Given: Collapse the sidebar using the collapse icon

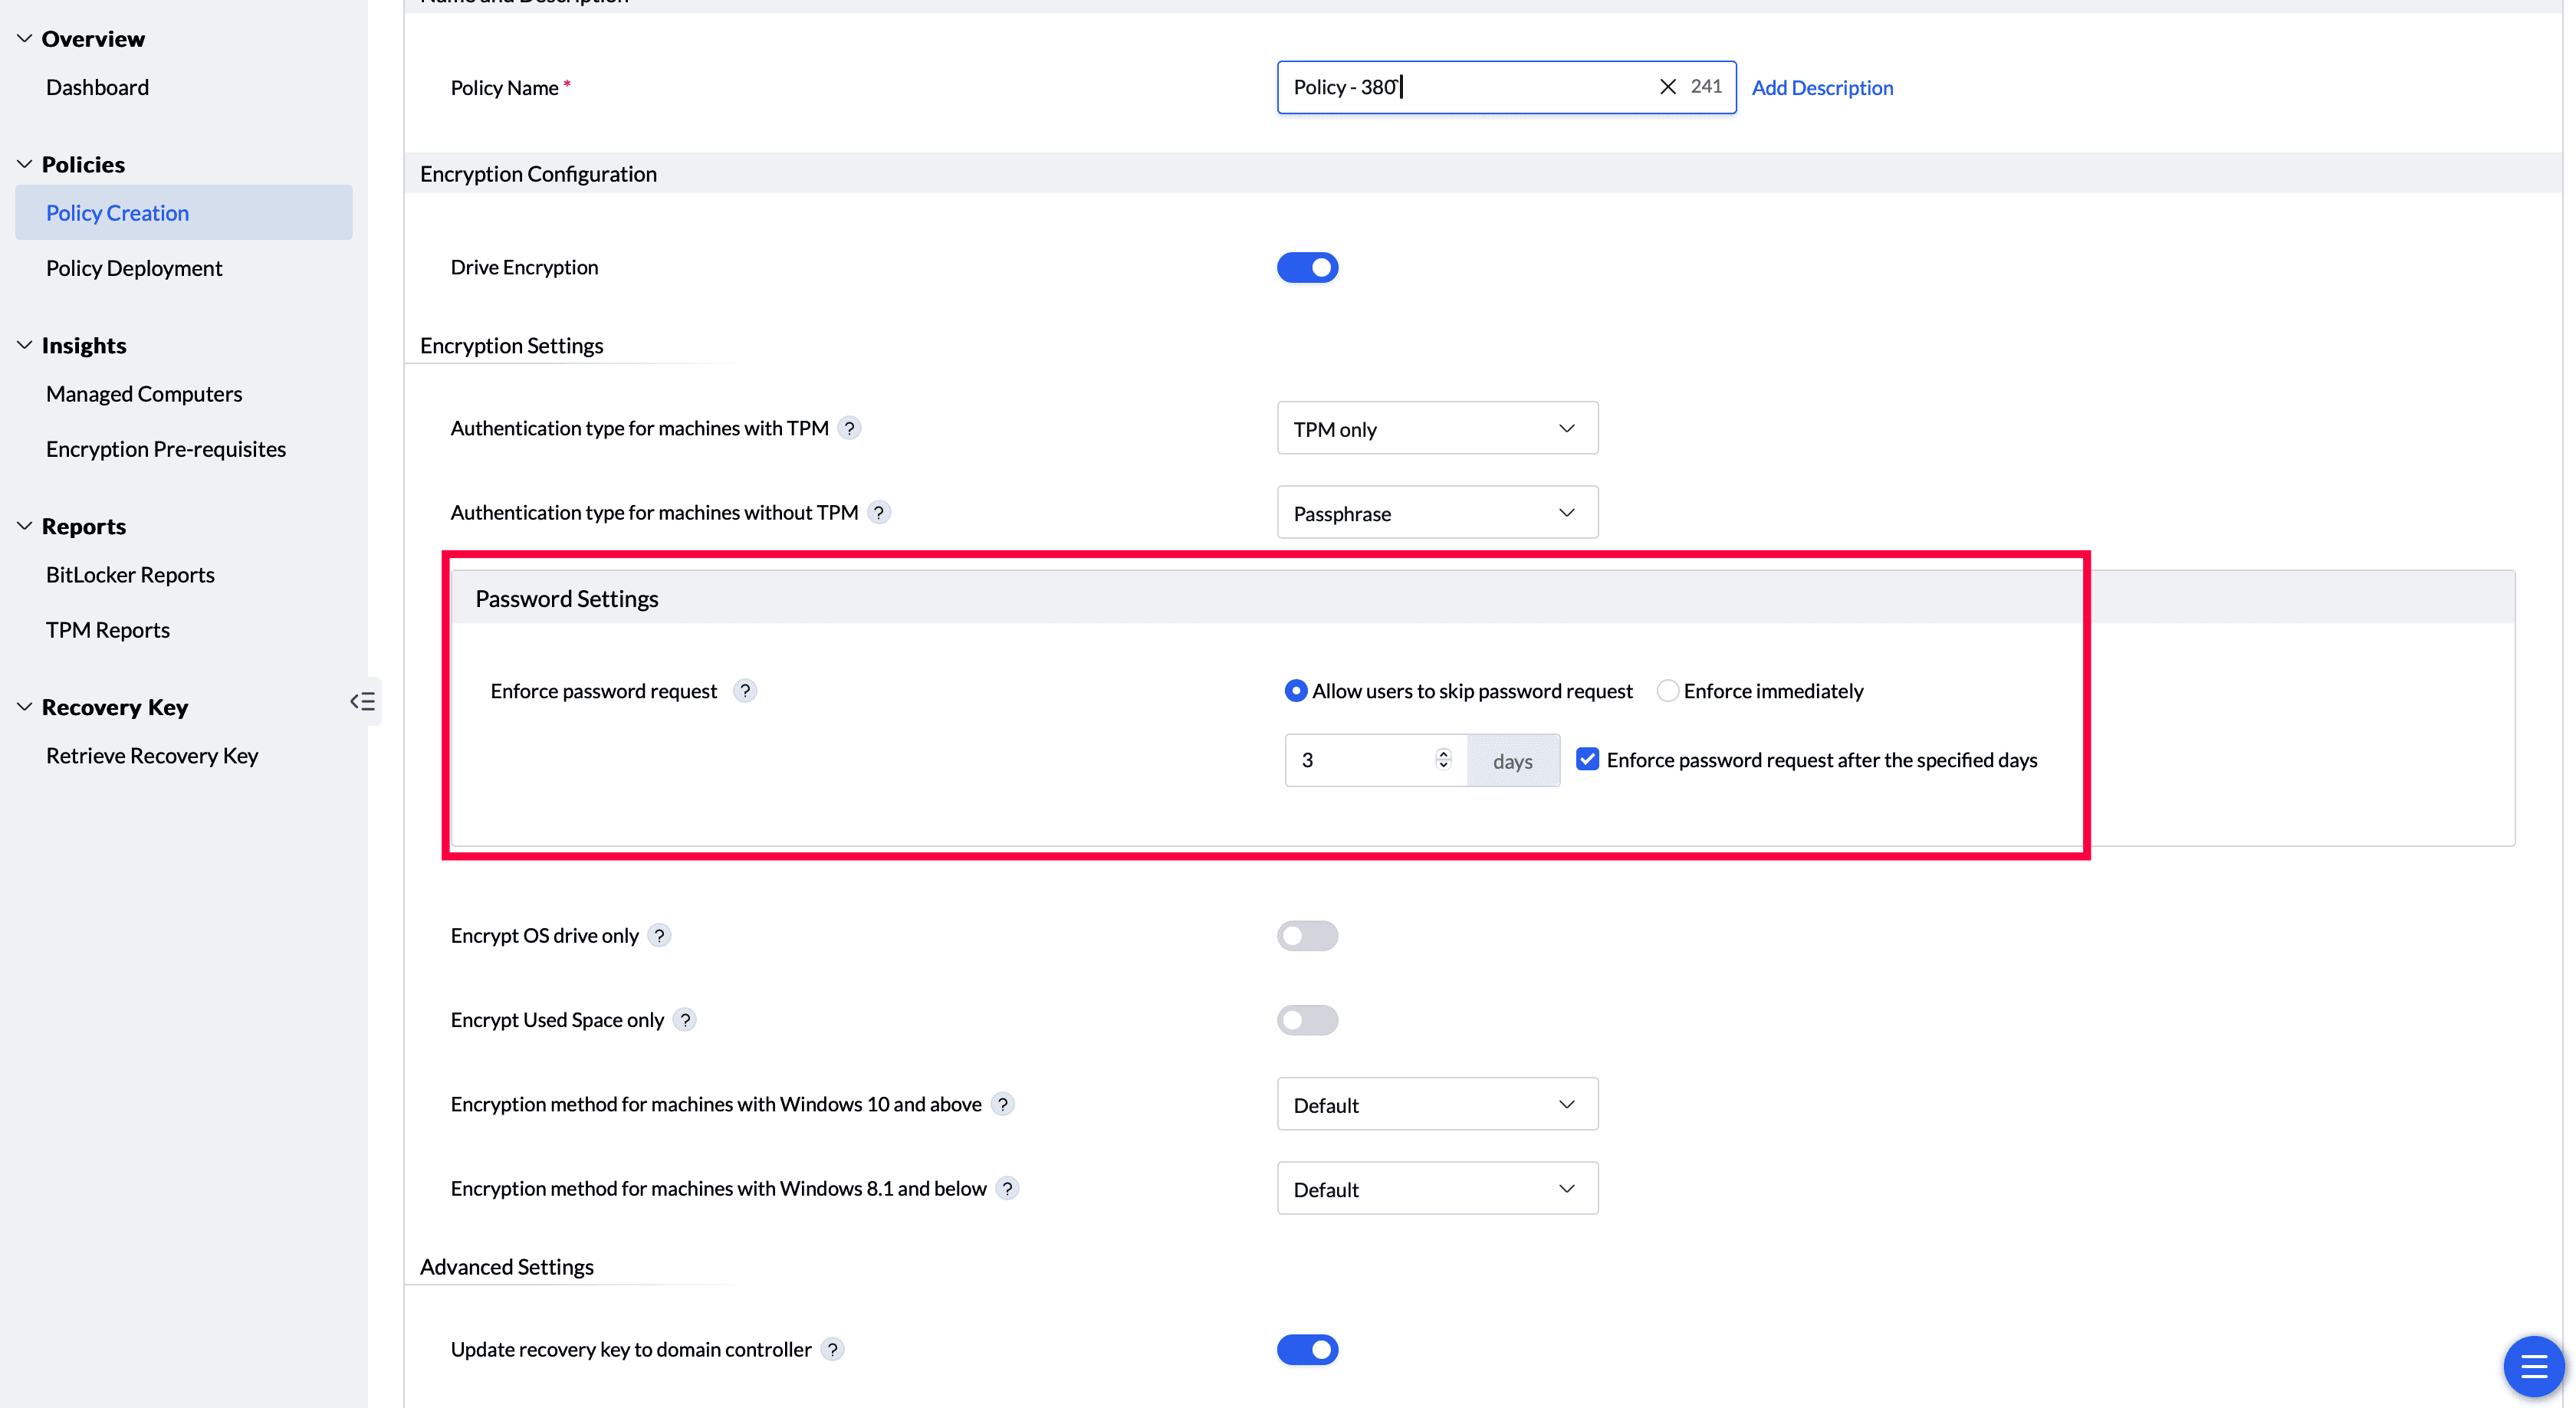Looking at the screenshot, I should click(362, 701).
